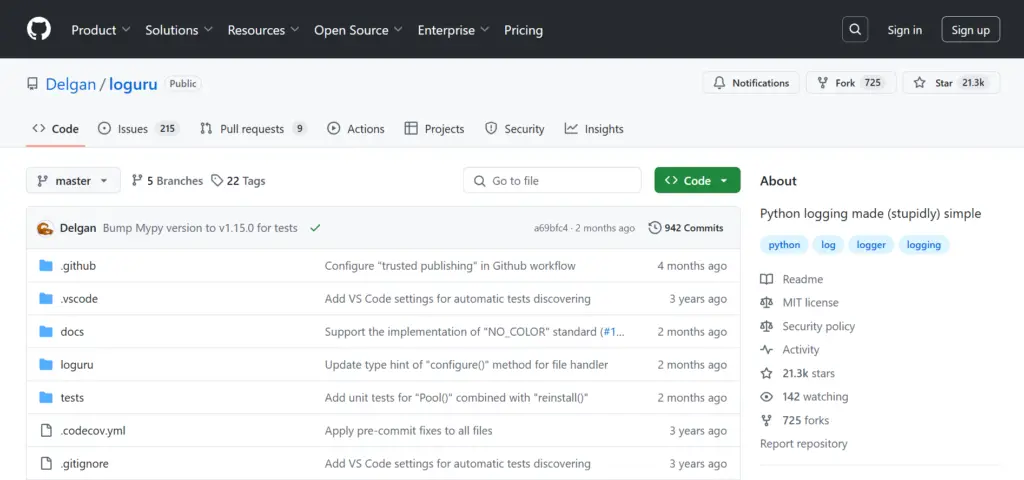Open the .gitignore file name

coord(84,464)
